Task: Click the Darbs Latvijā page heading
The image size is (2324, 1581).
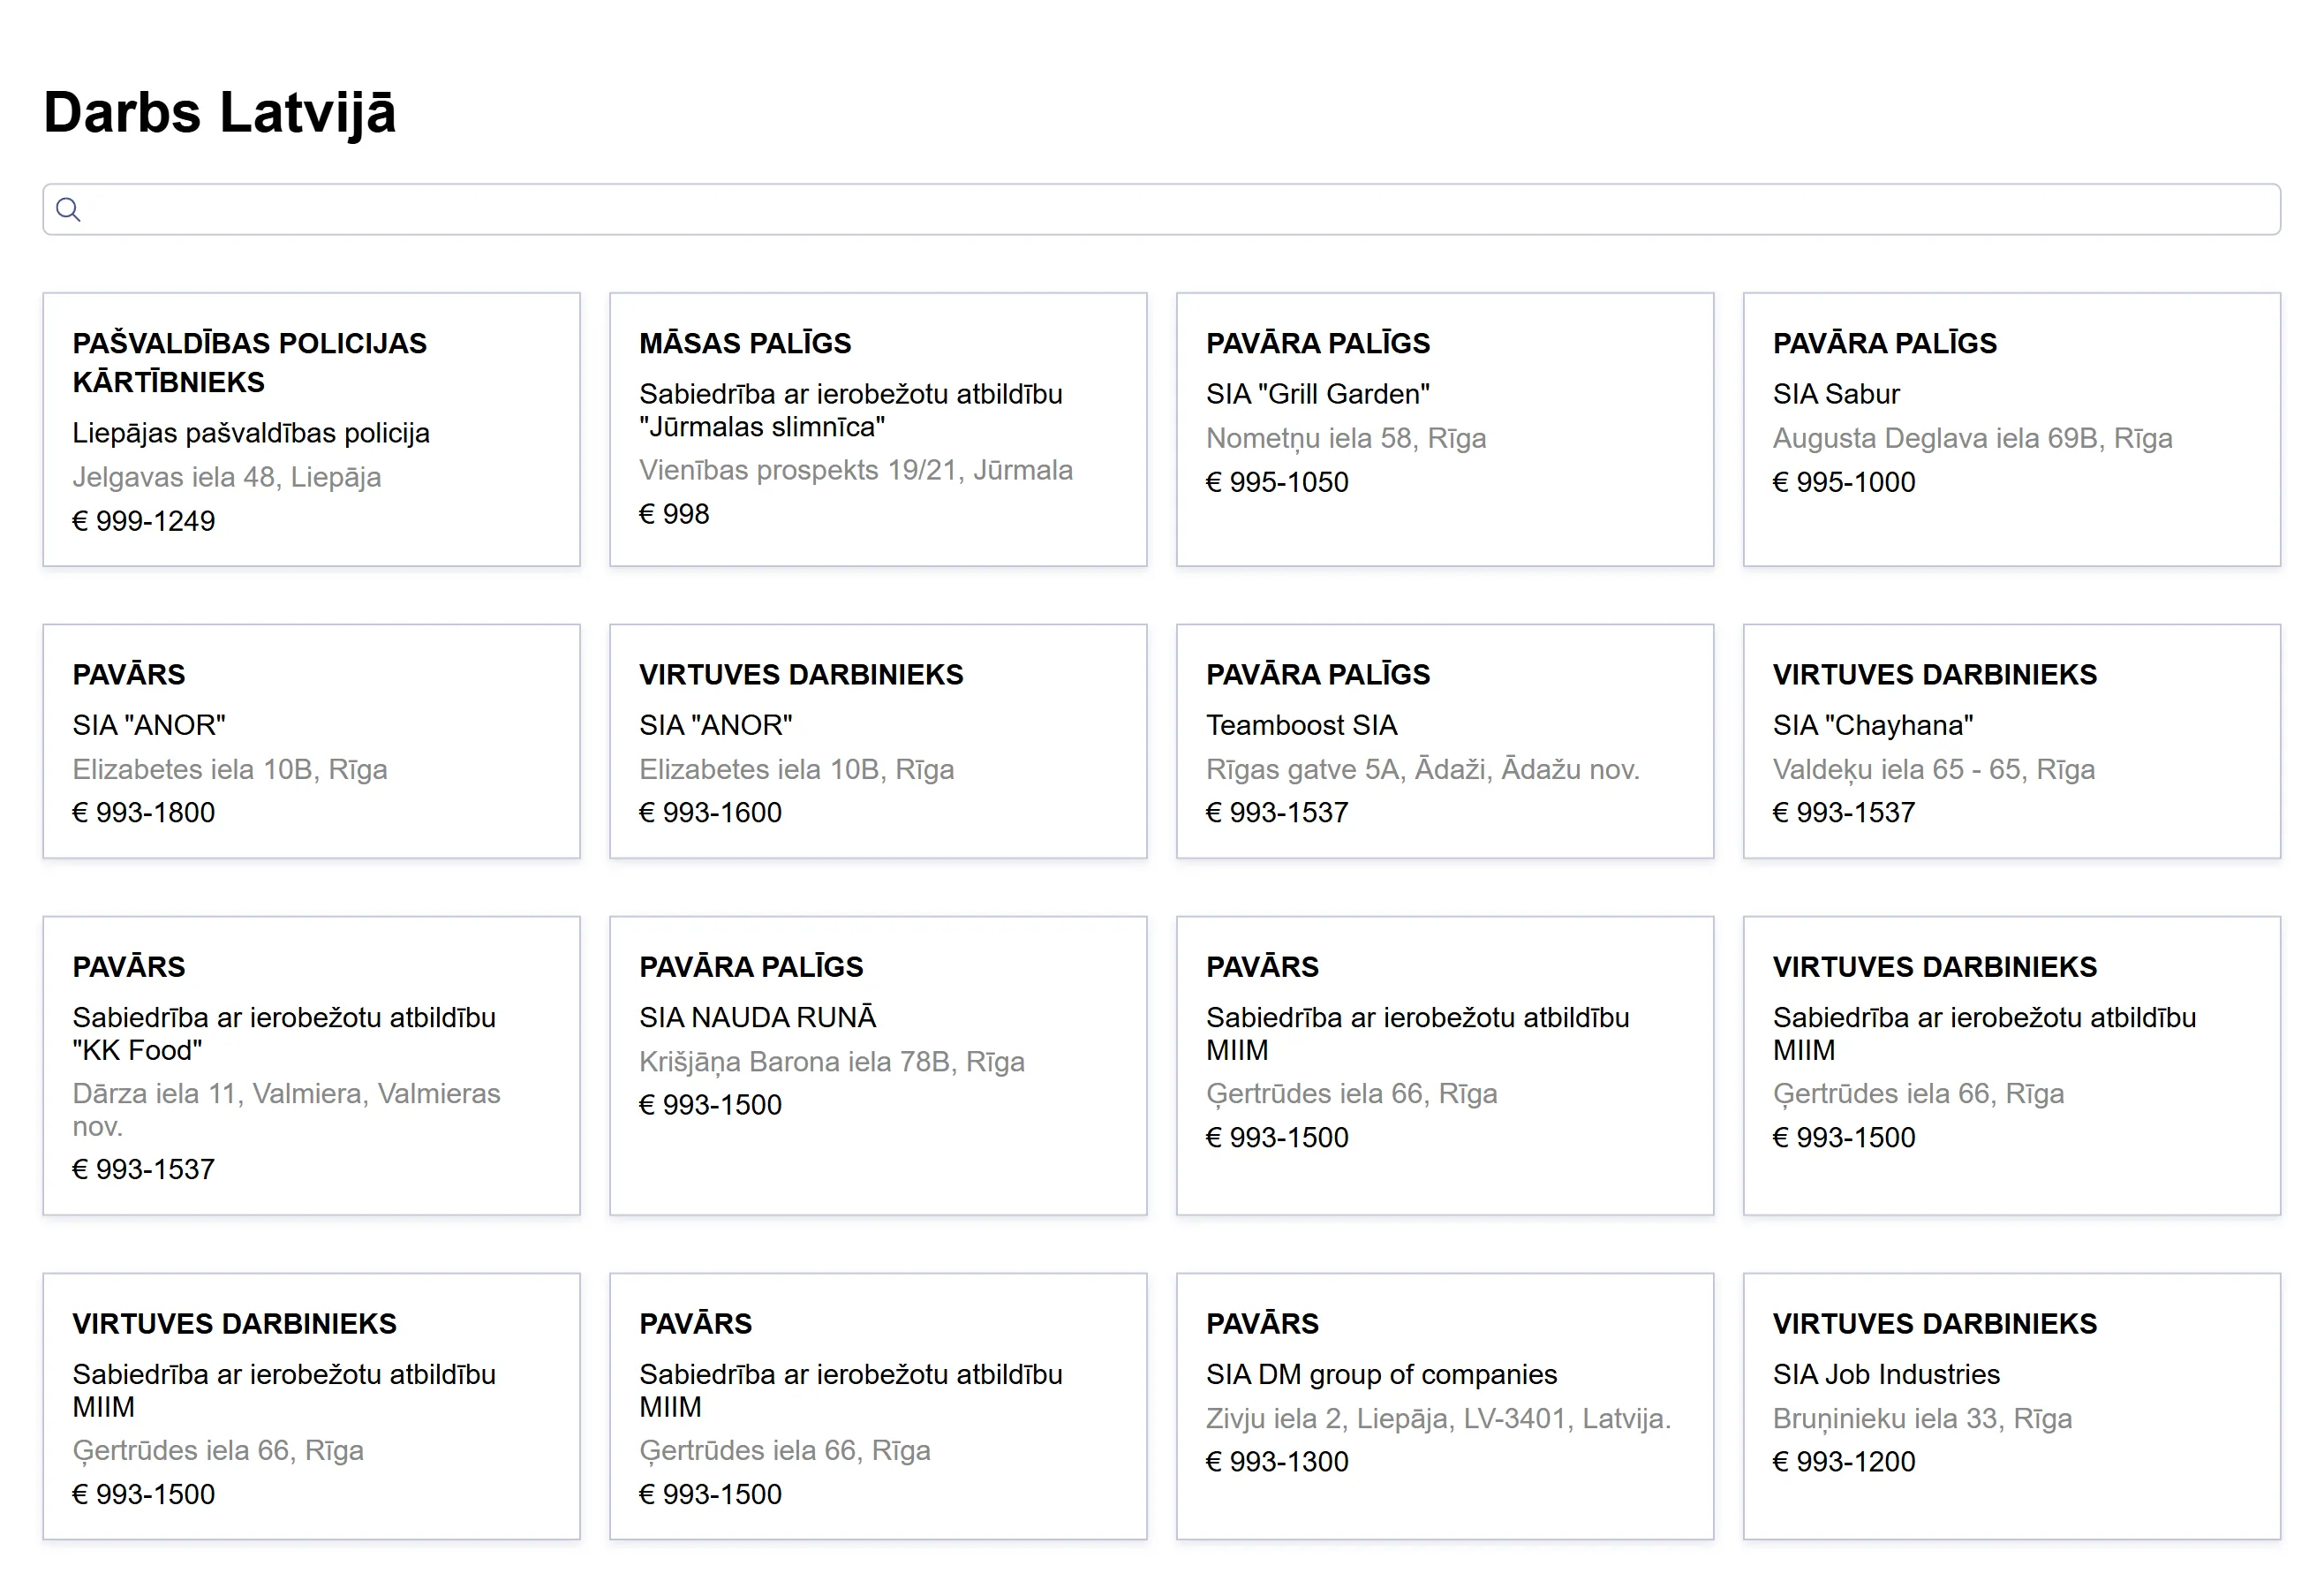Action: 220,112
